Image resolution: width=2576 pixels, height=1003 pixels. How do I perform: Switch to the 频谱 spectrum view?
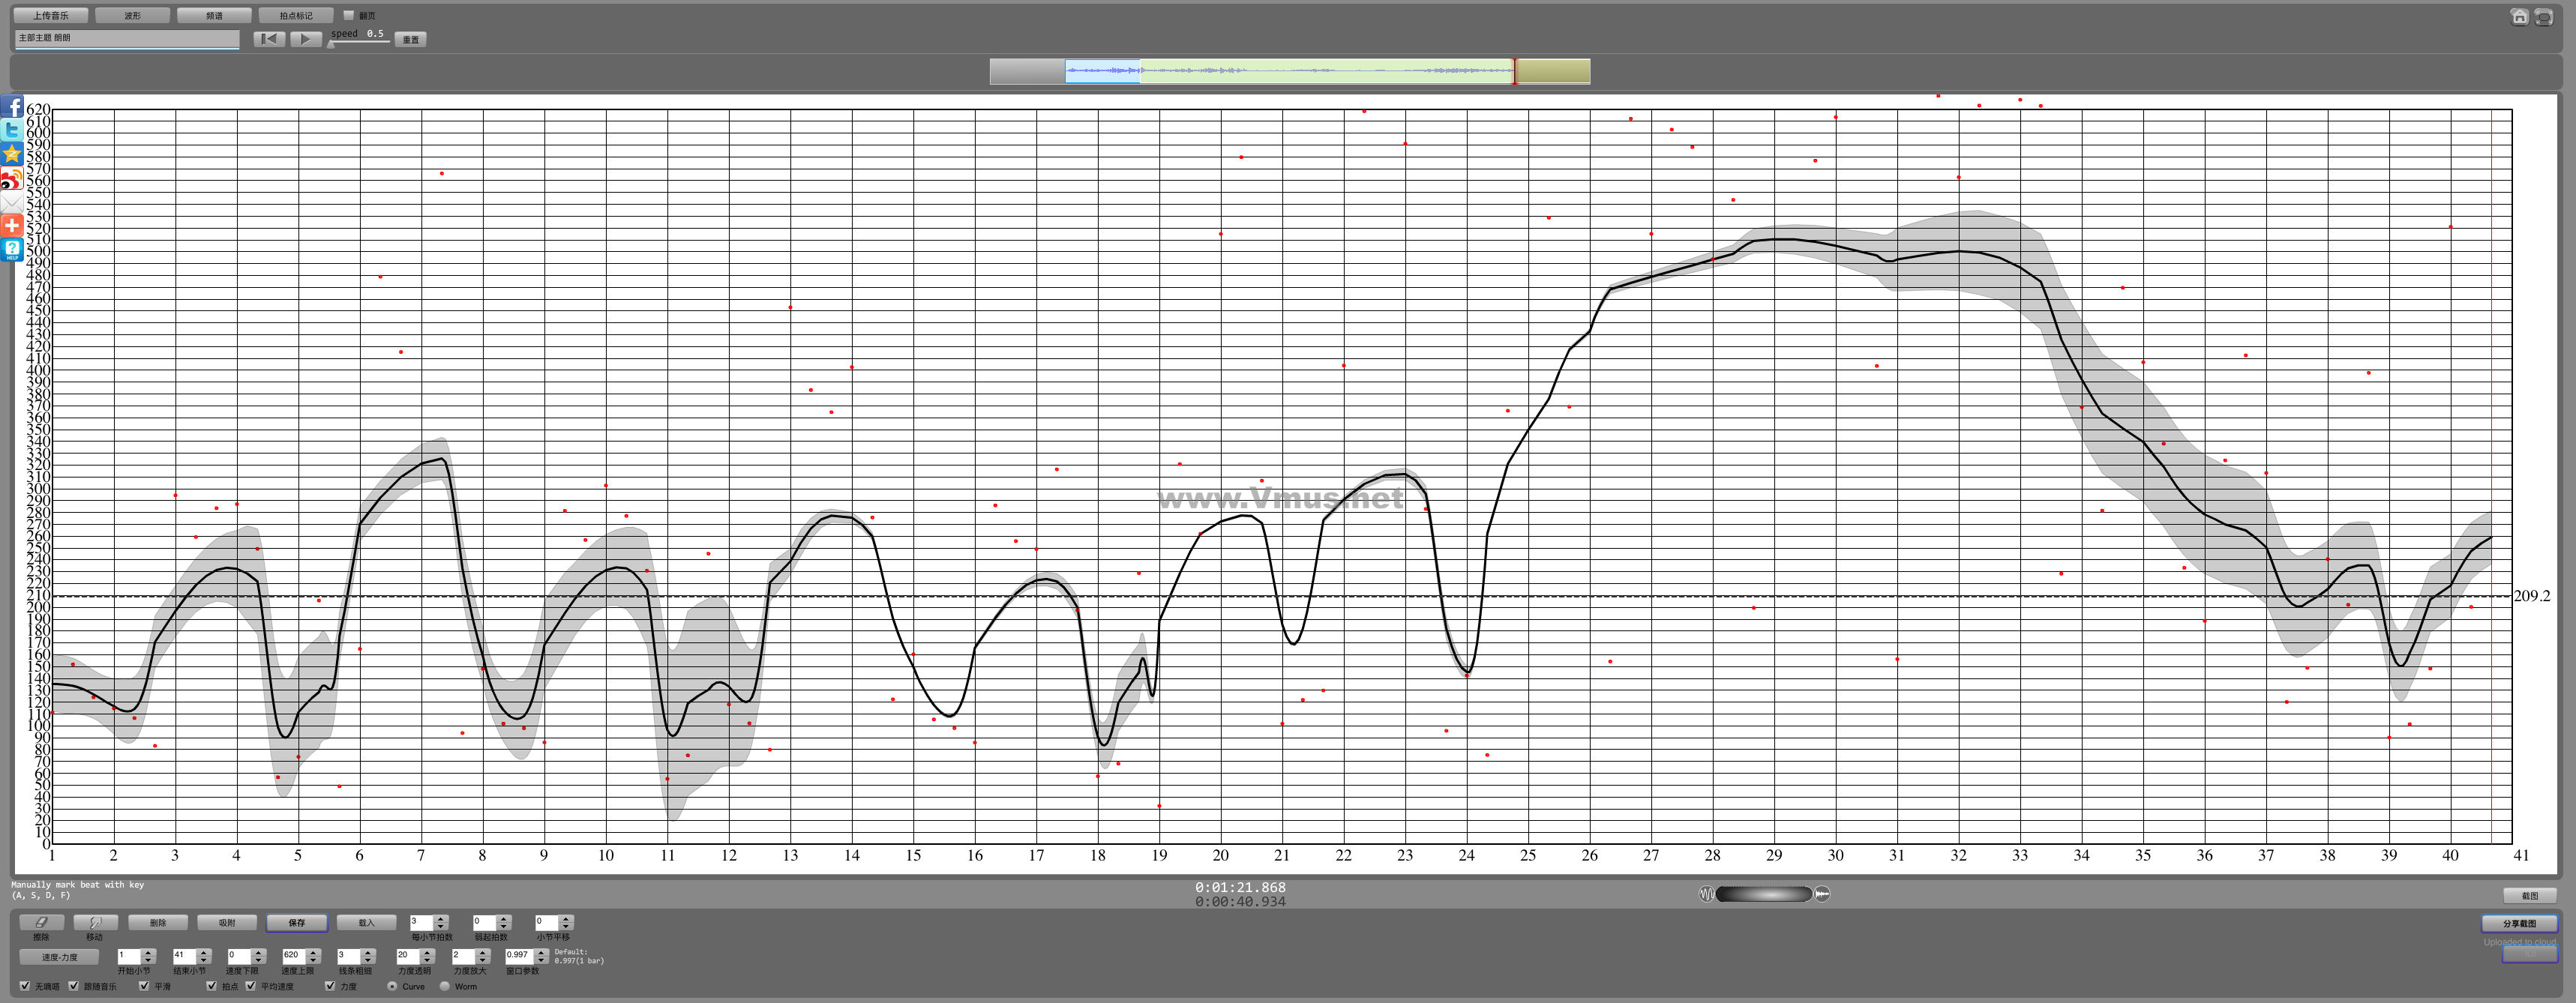click(214, 15)
